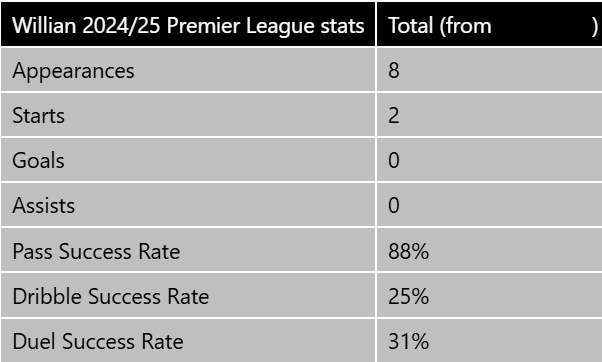This screenshot has height=362, width=602.
Task: Select the 88% pass success value
Action: click(x=408, y=251)
